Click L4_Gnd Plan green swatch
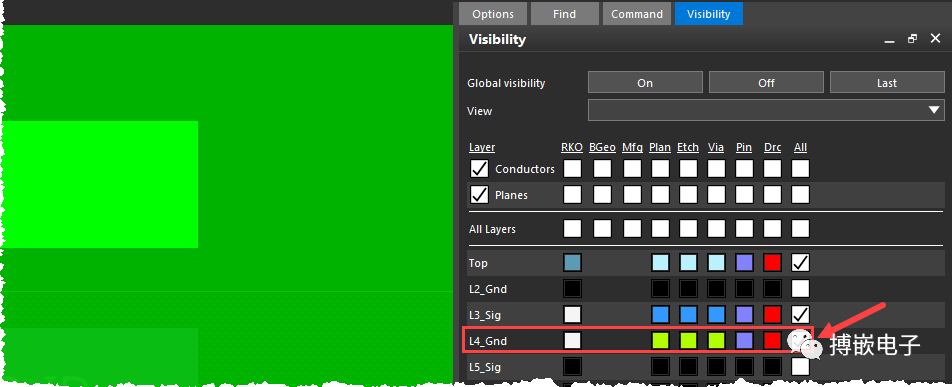952x387 pixels. click(660, 340)
